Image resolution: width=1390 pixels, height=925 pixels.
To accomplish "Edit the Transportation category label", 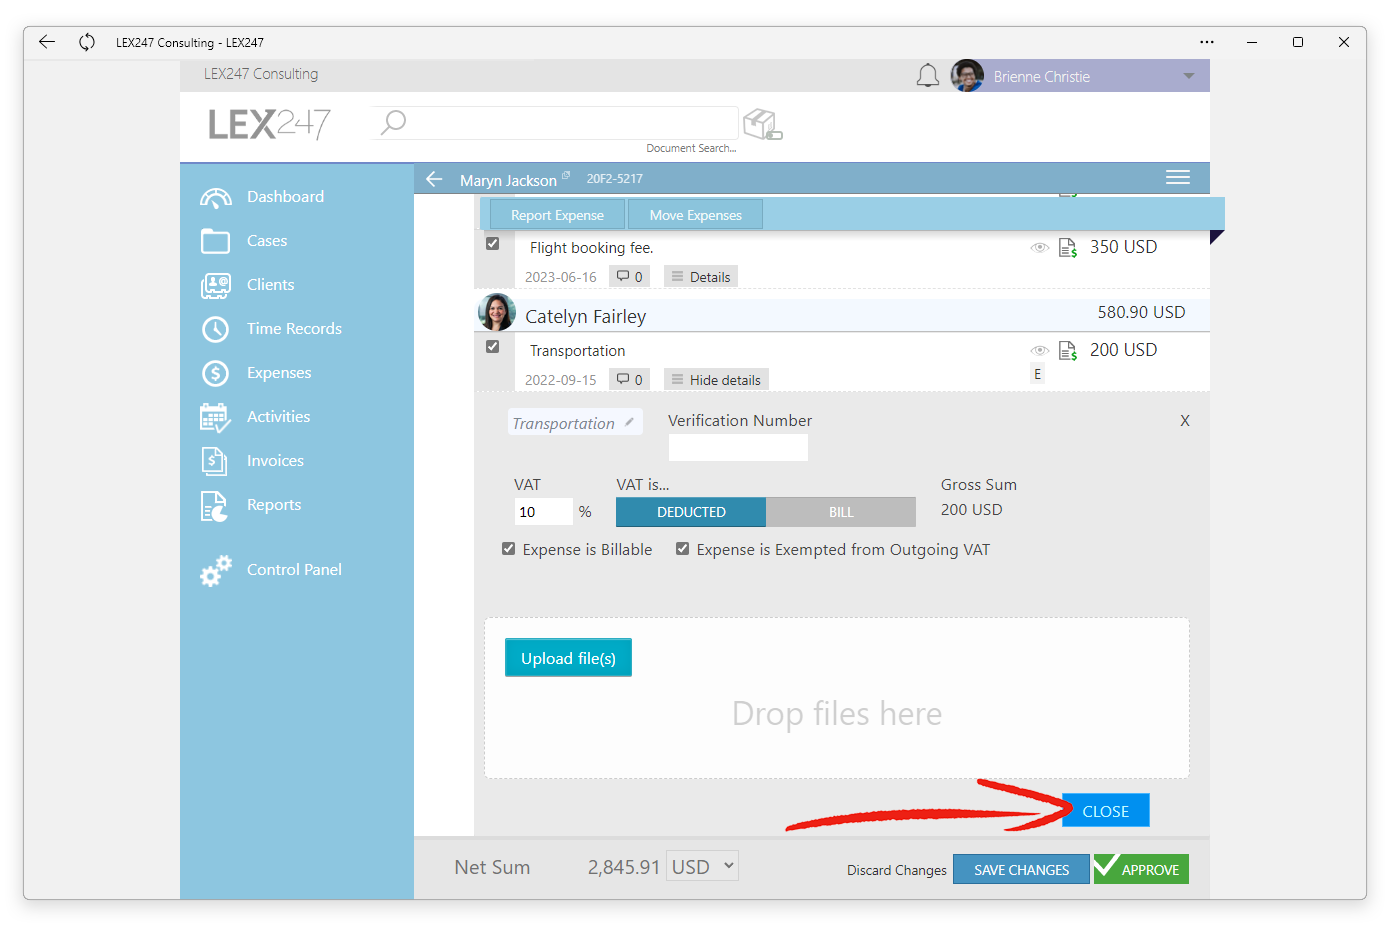I will (x=575, y=423).
